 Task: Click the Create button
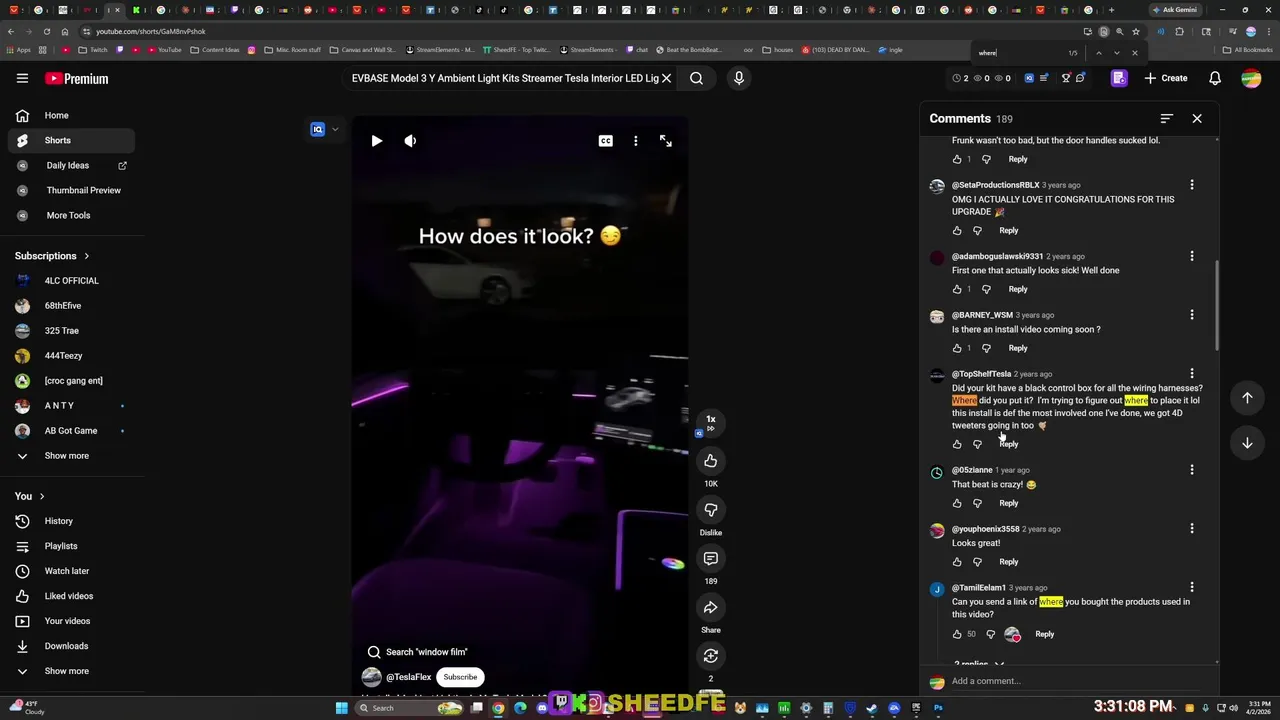pyautogui.click(x=1166, y=78)
